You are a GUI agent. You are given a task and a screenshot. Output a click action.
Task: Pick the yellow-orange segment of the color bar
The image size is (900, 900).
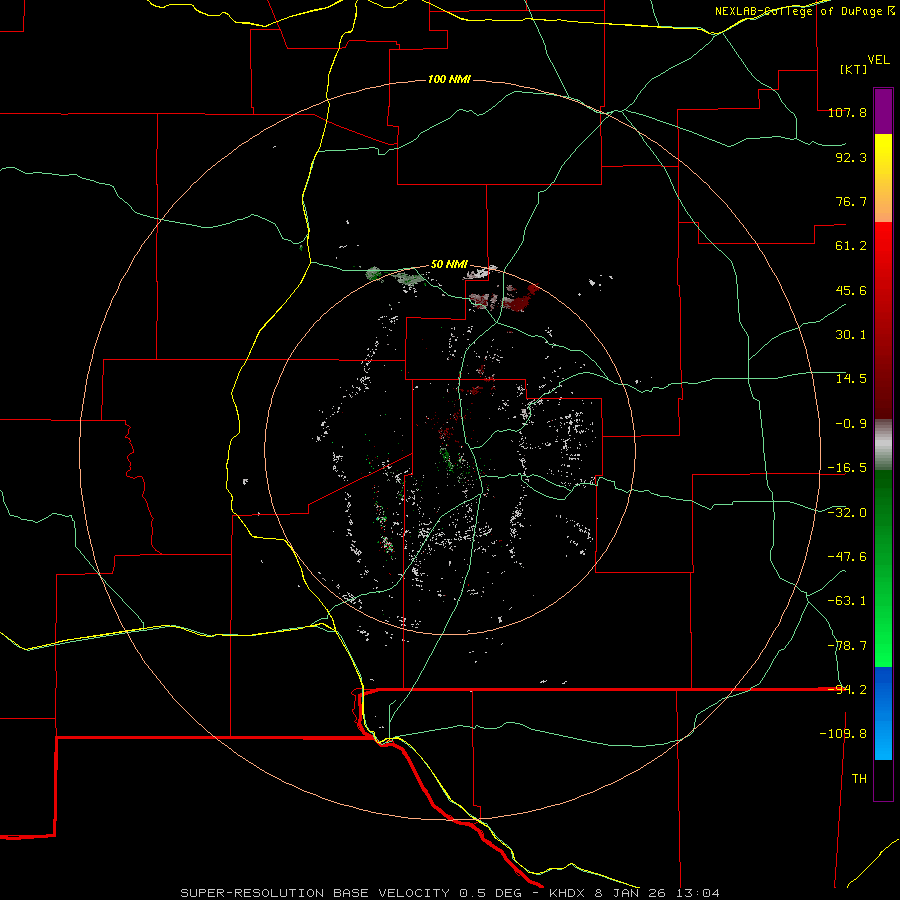point(883,178)
